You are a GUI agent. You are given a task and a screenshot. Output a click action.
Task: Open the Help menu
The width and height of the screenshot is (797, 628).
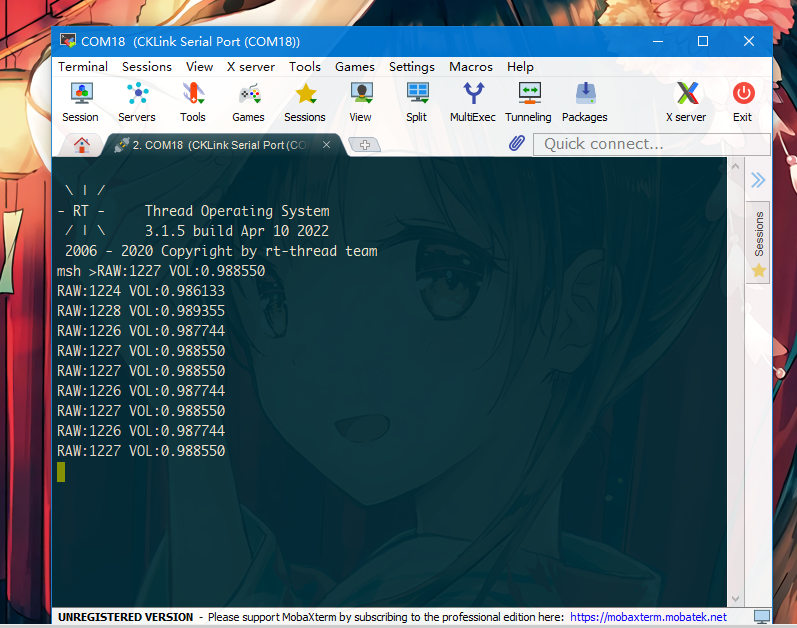(520, 67)
